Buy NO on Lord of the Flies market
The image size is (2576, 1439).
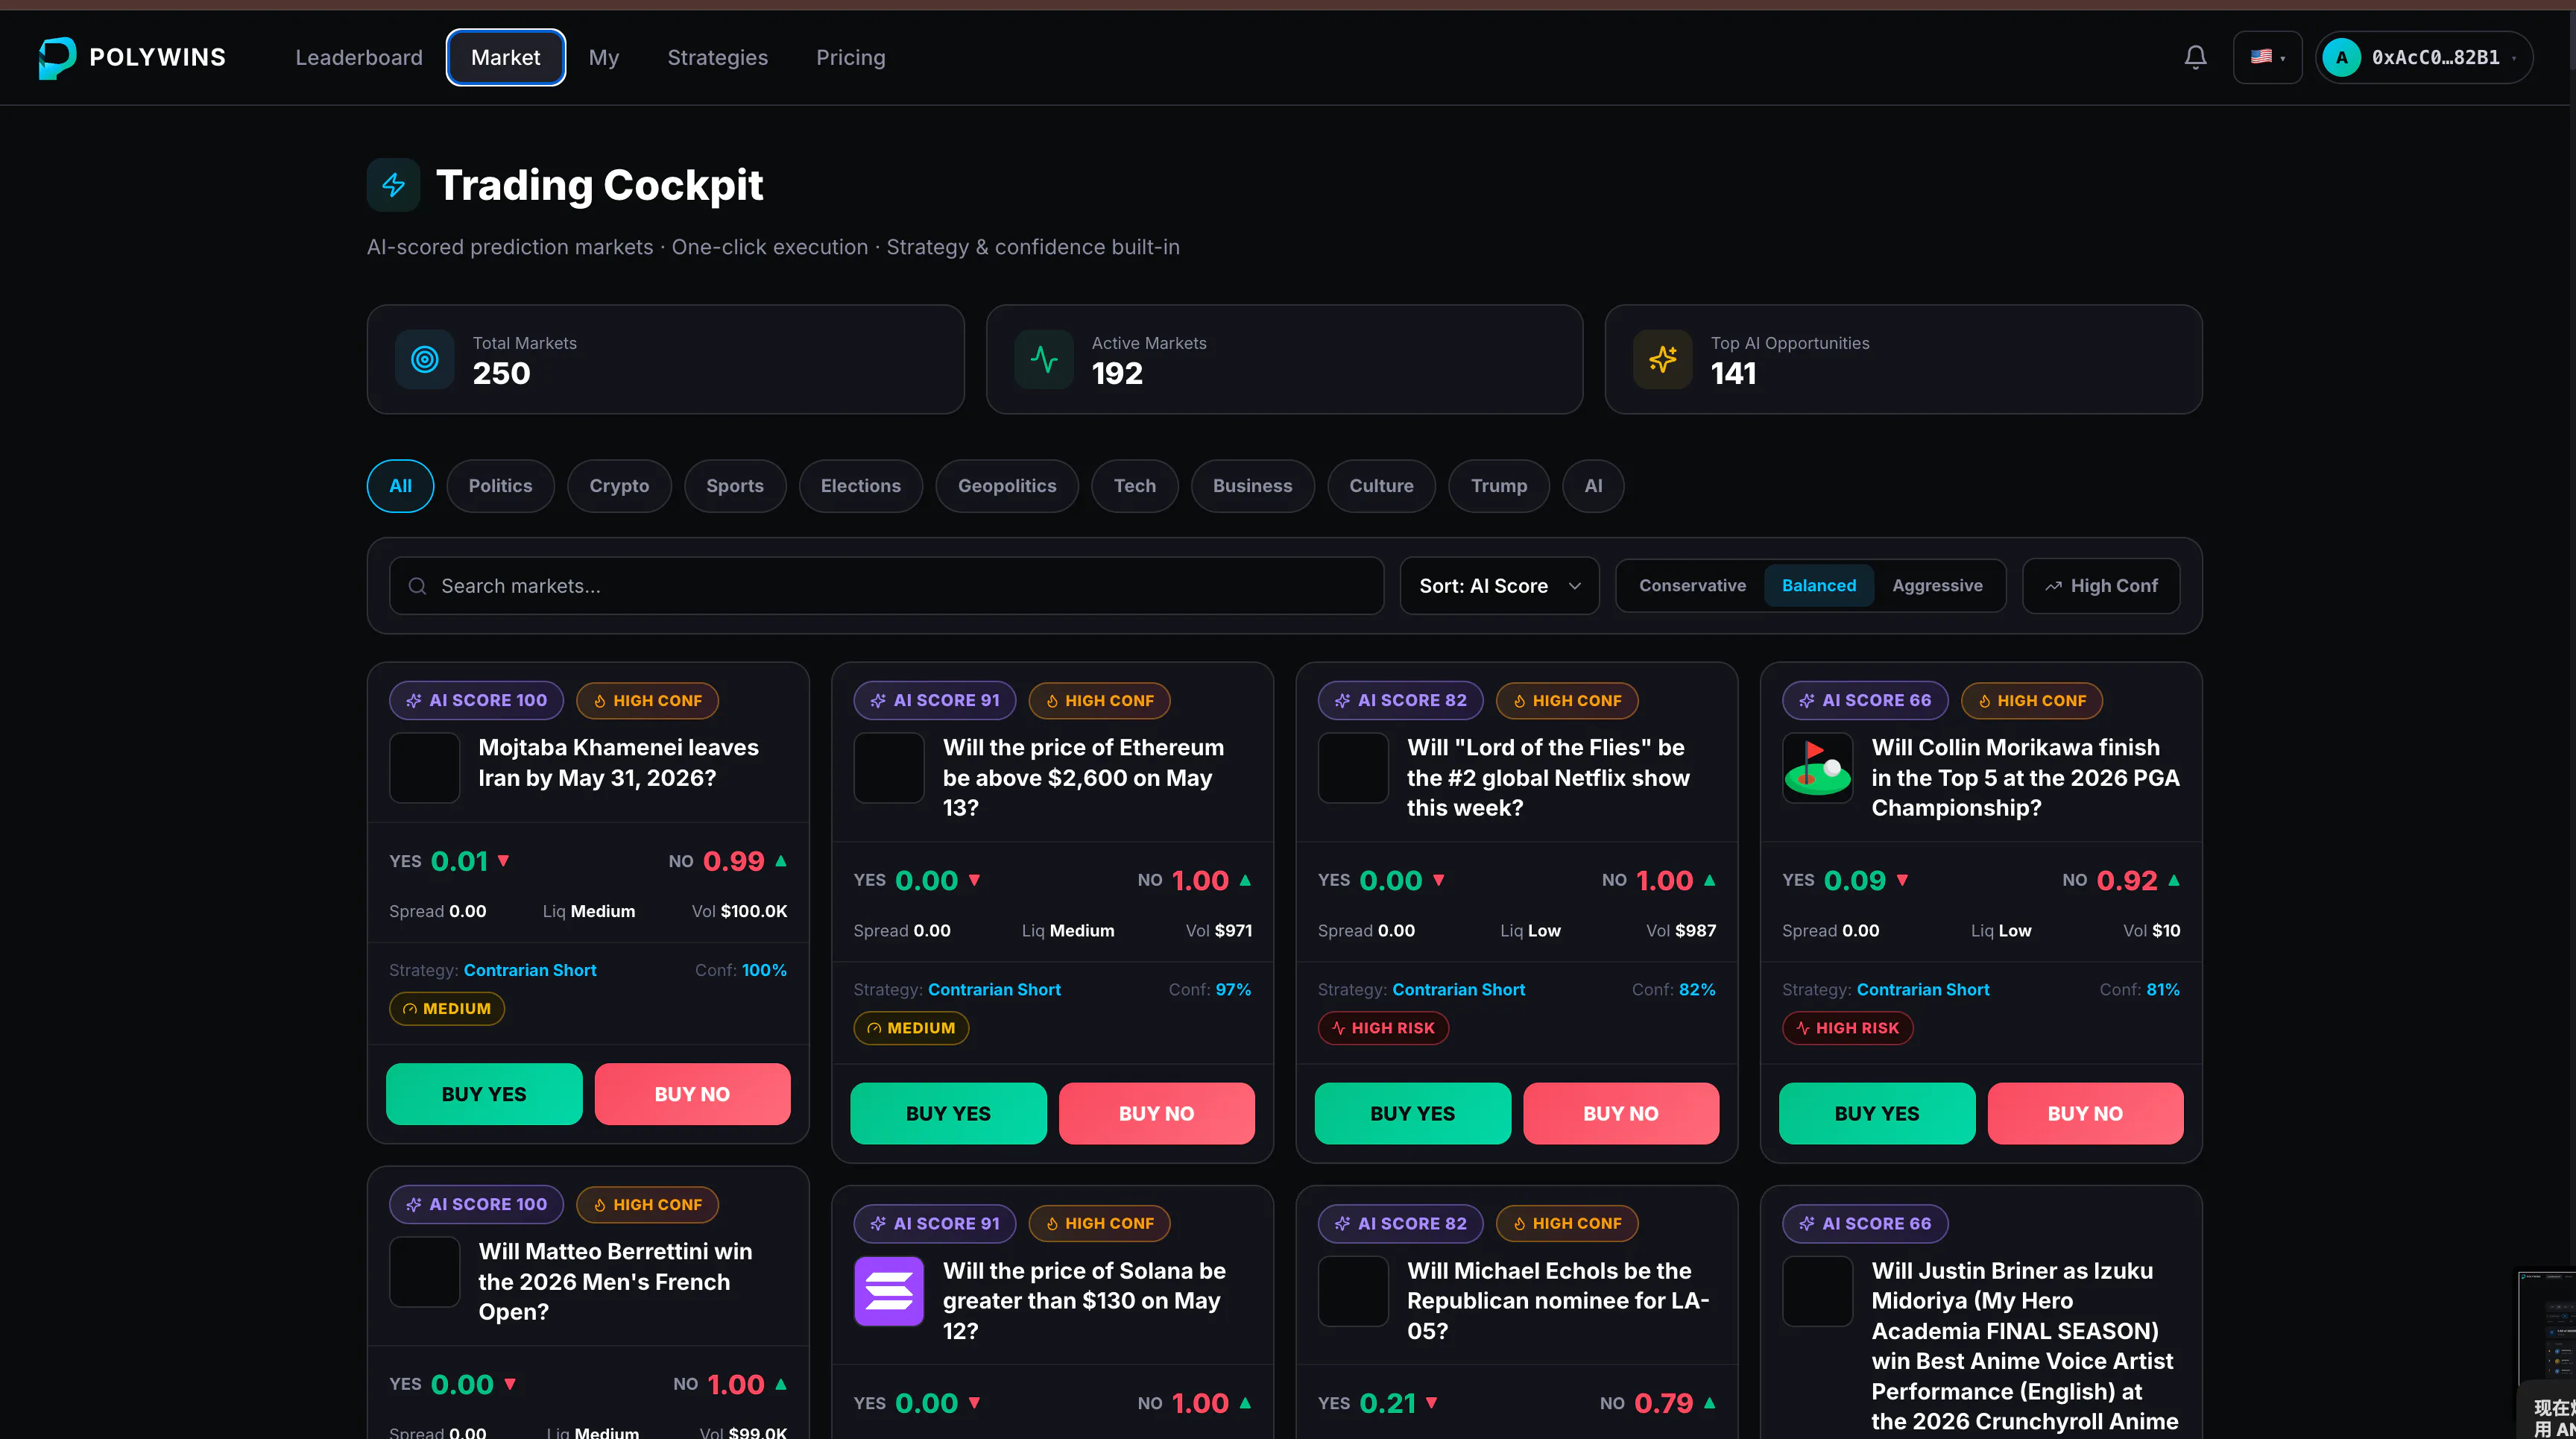click(x=1621, y=1113)
